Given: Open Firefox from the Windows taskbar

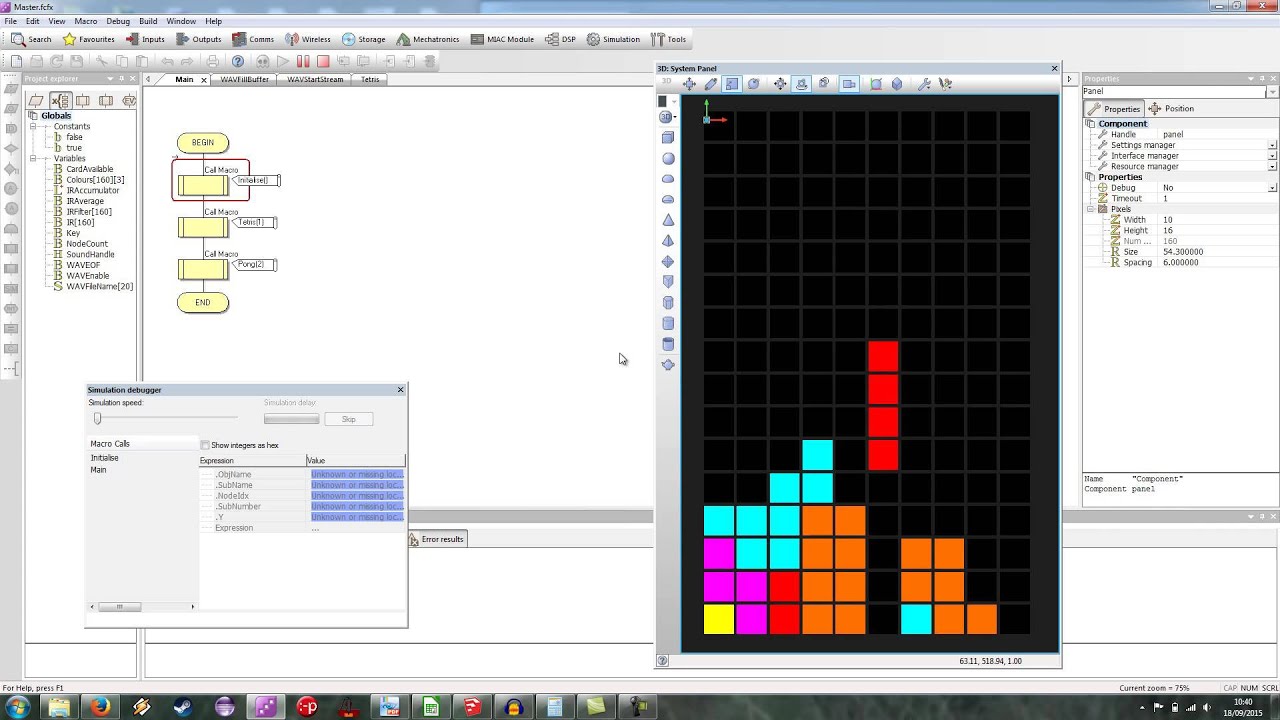Looking at the screenshot, I should coord(100,707).
